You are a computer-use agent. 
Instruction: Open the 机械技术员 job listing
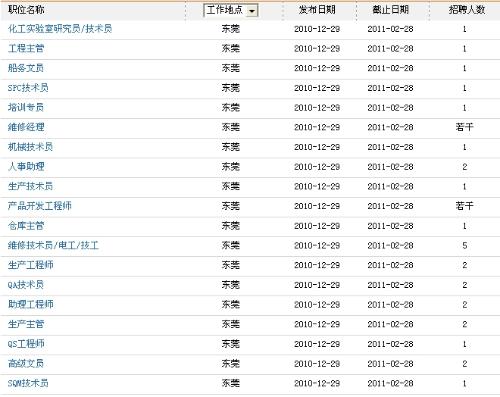[x=30, y=147]
